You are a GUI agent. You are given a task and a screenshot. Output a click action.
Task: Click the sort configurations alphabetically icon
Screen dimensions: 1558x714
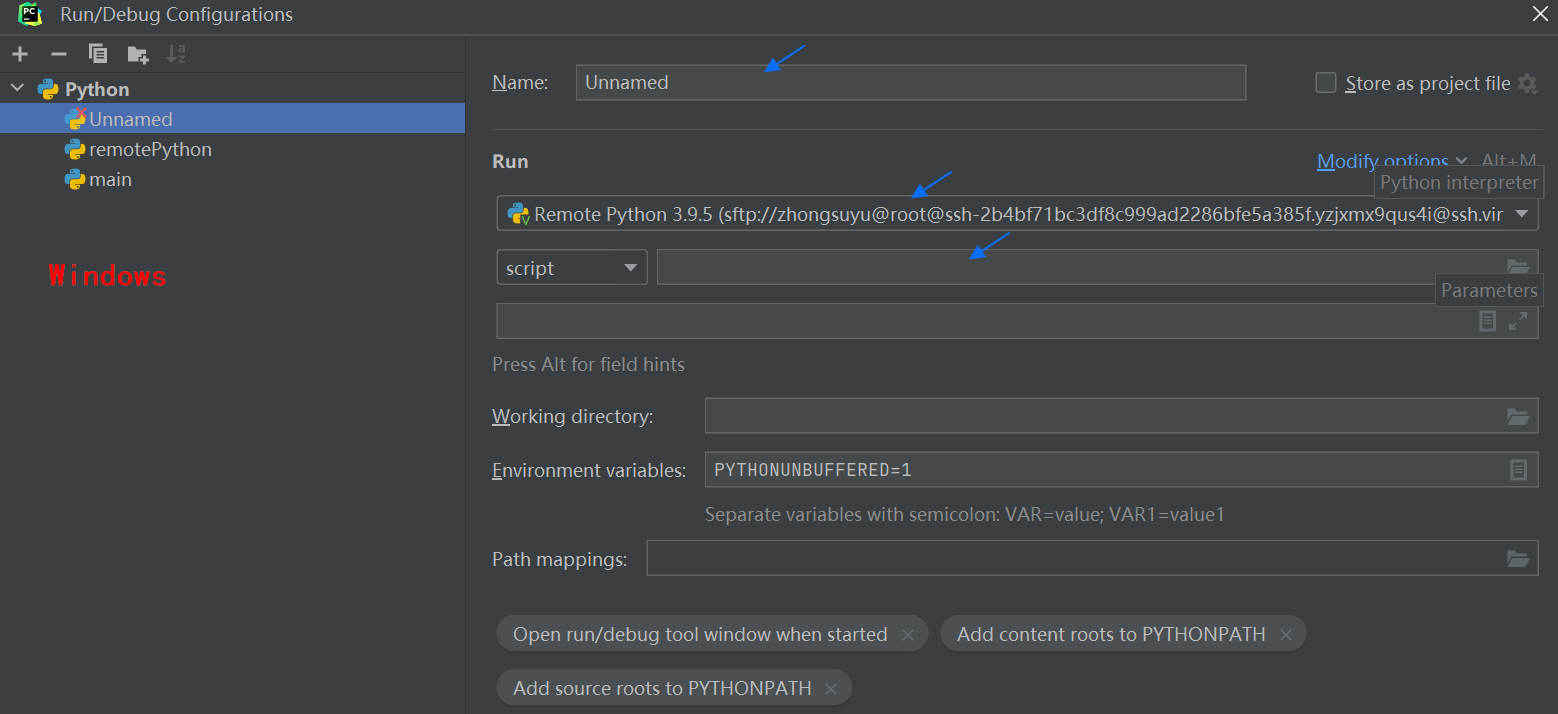176,54
